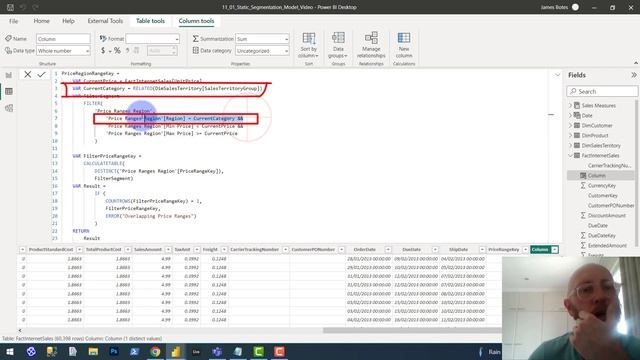The height and width of the screenshot is (360, 640).
Task: Collapse the Fields pane with the double-chevron icon
Action: pos(633,75)
